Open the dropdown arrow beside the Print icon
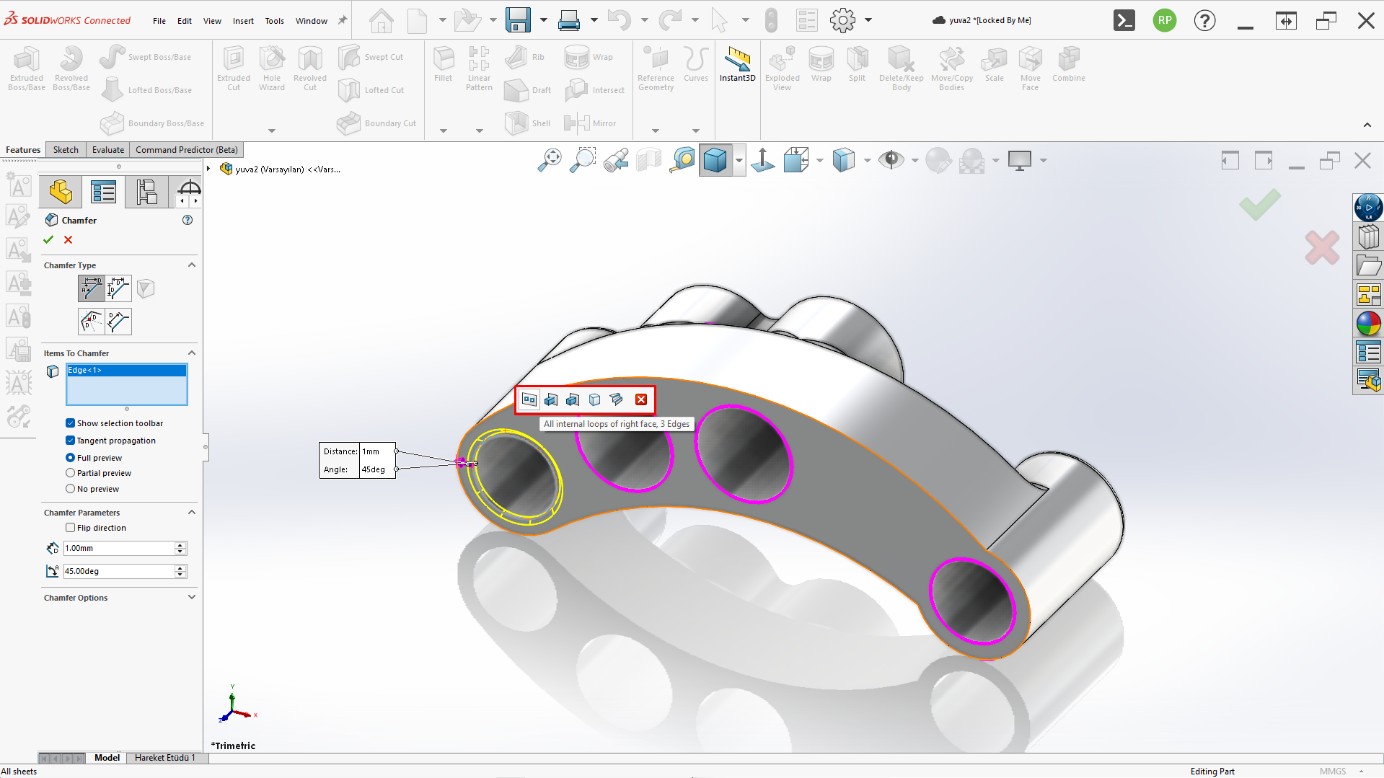This screenshot has width=1384, height=778. tap(594, 20)
